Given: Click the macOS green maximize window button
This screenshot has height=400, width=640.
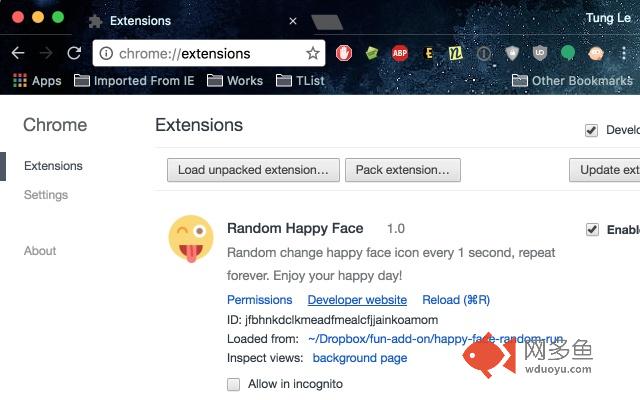Looking at the screenshot, I should click(58, 17).
